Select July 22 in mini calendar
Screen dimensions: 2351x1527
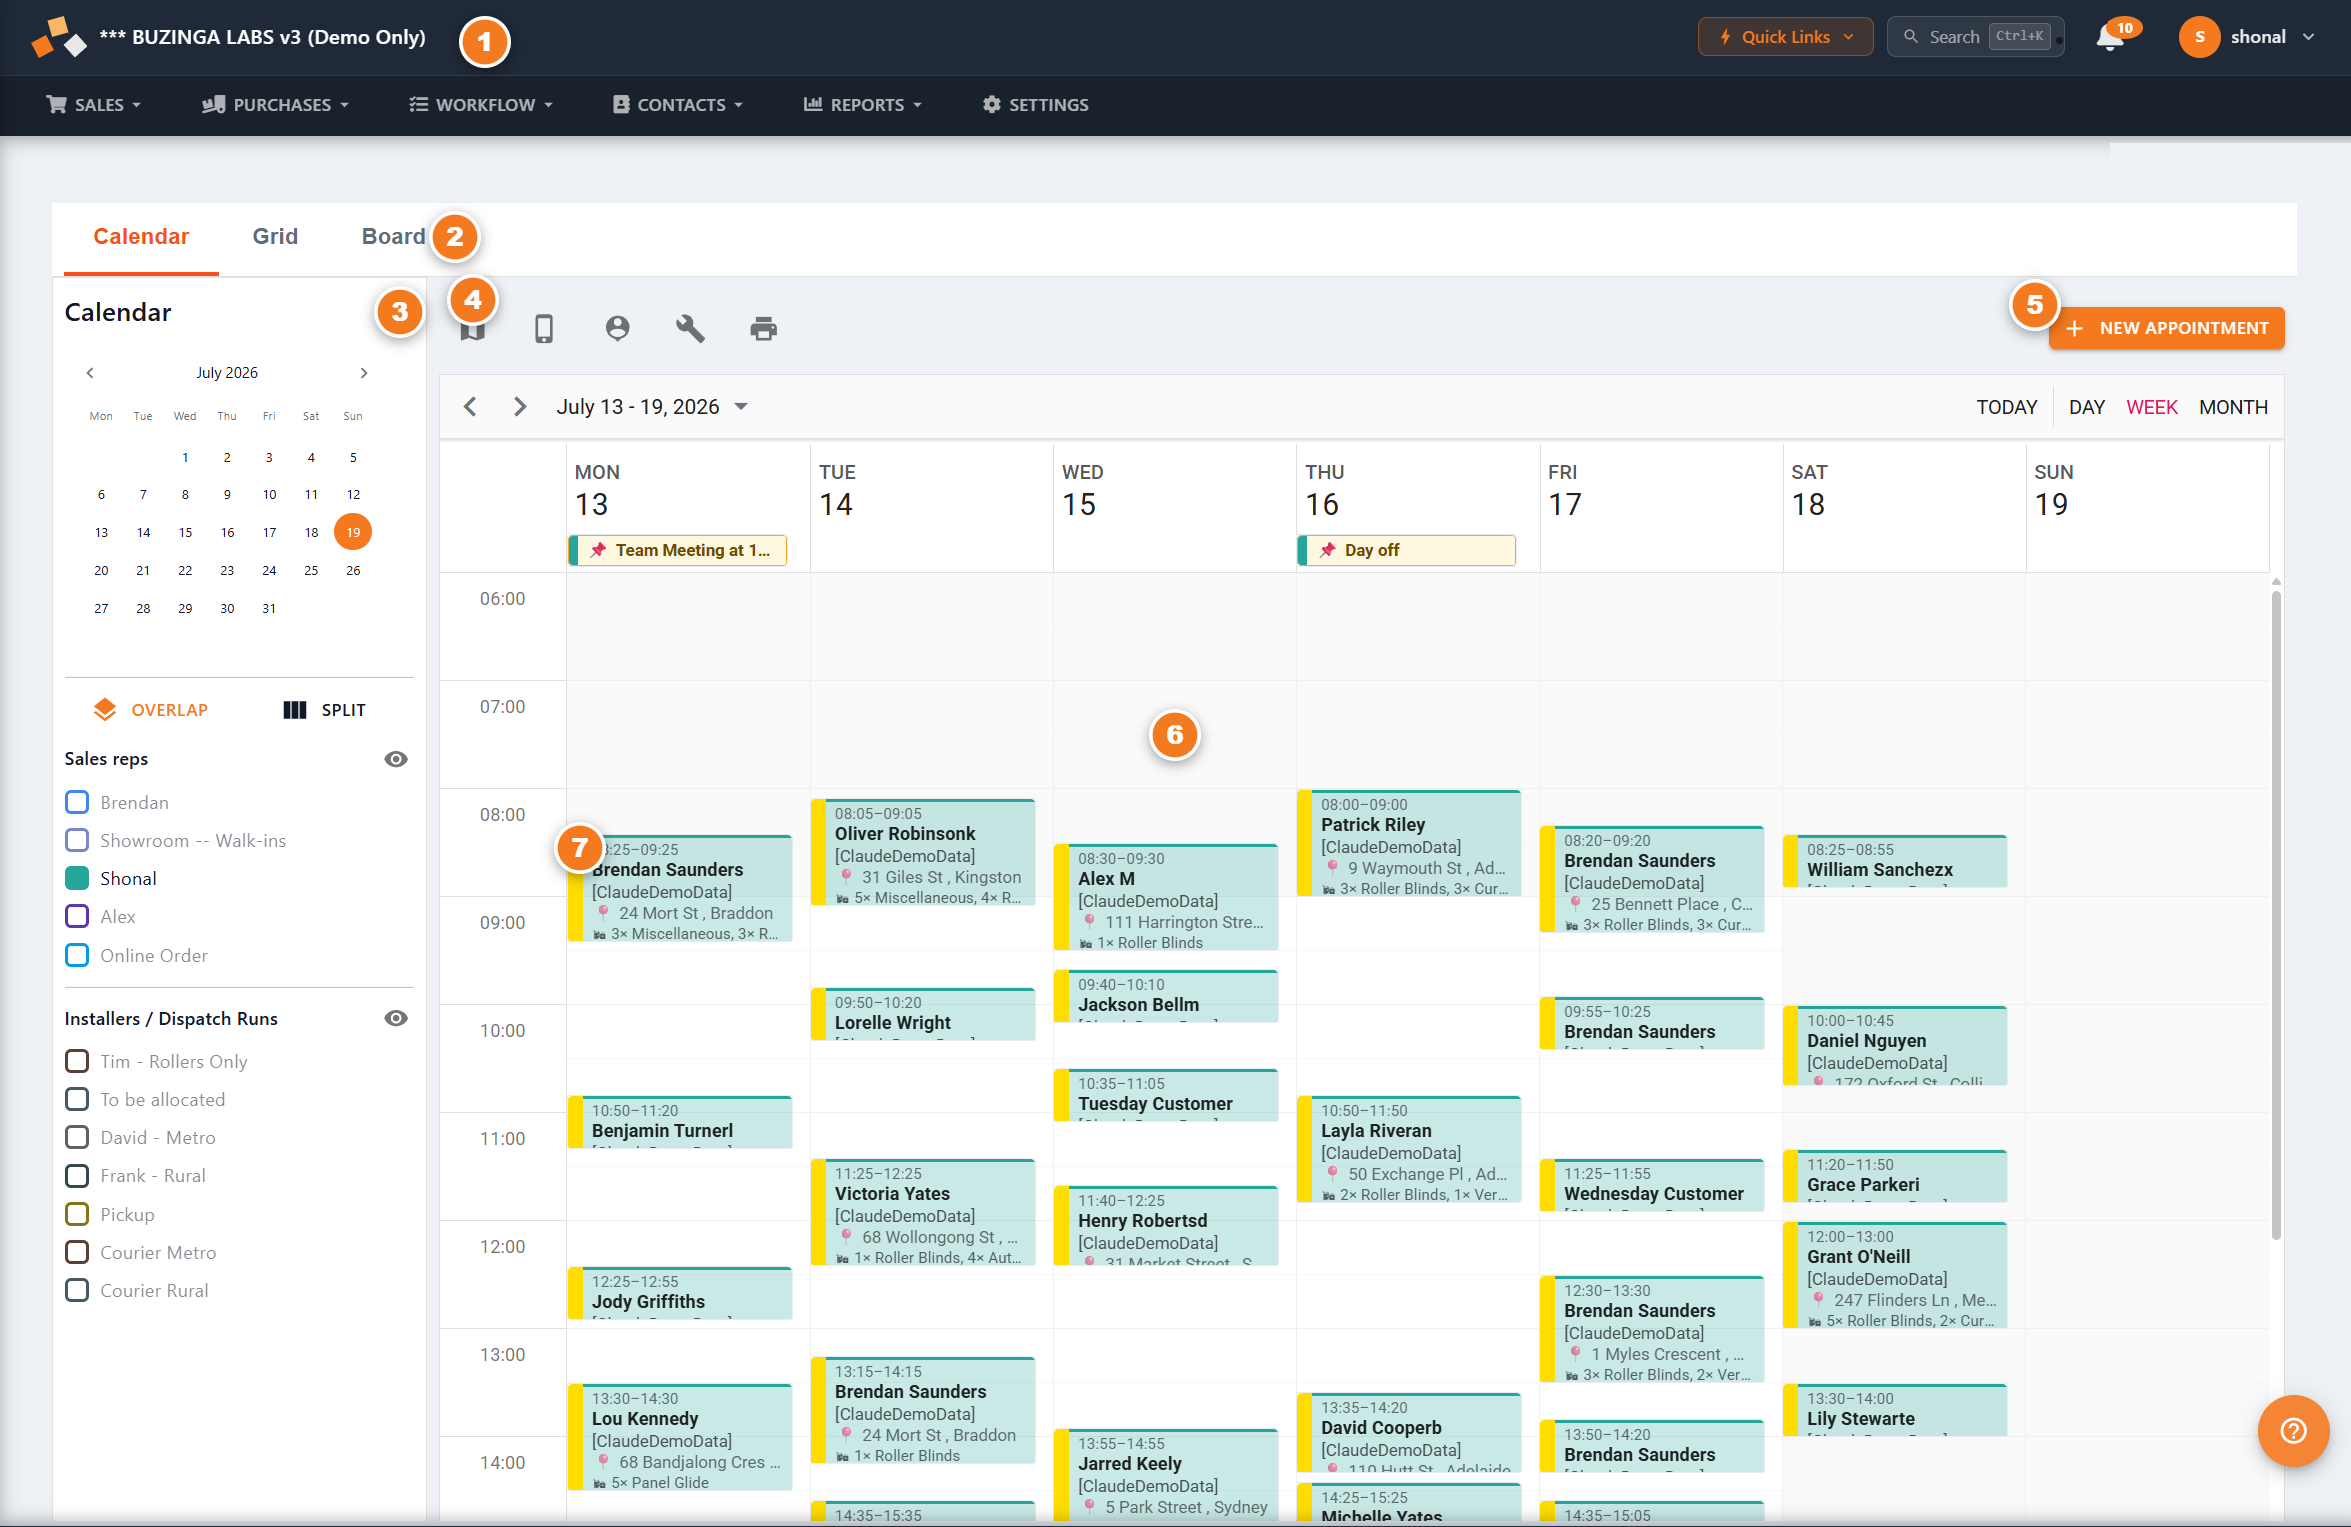coord(185,571)
